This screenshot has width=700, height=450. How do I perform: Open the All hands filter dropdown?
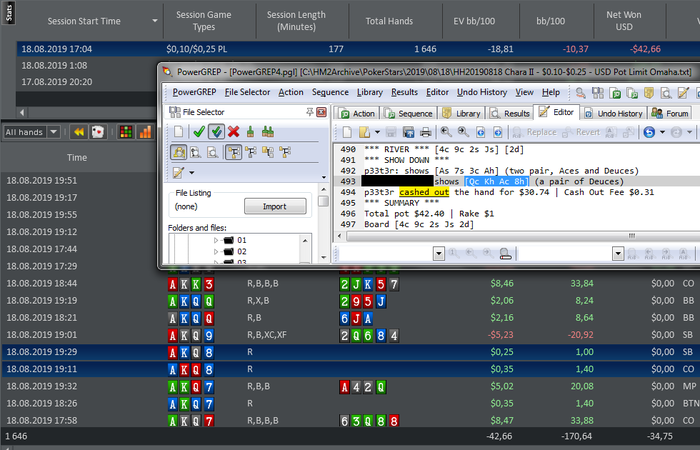(54, 132)
